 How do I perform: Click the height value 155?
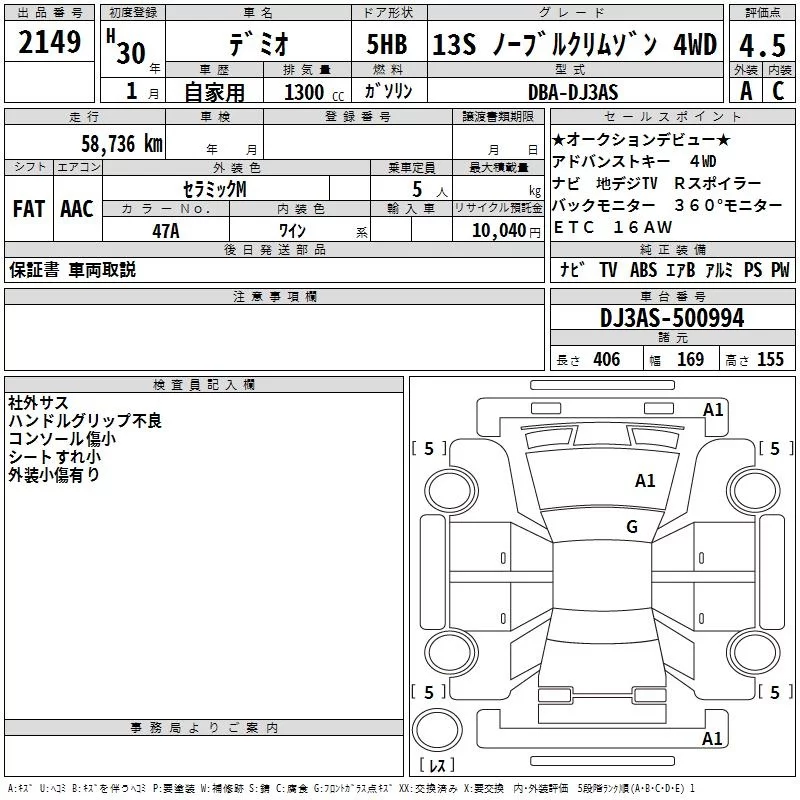pos(770,359)
